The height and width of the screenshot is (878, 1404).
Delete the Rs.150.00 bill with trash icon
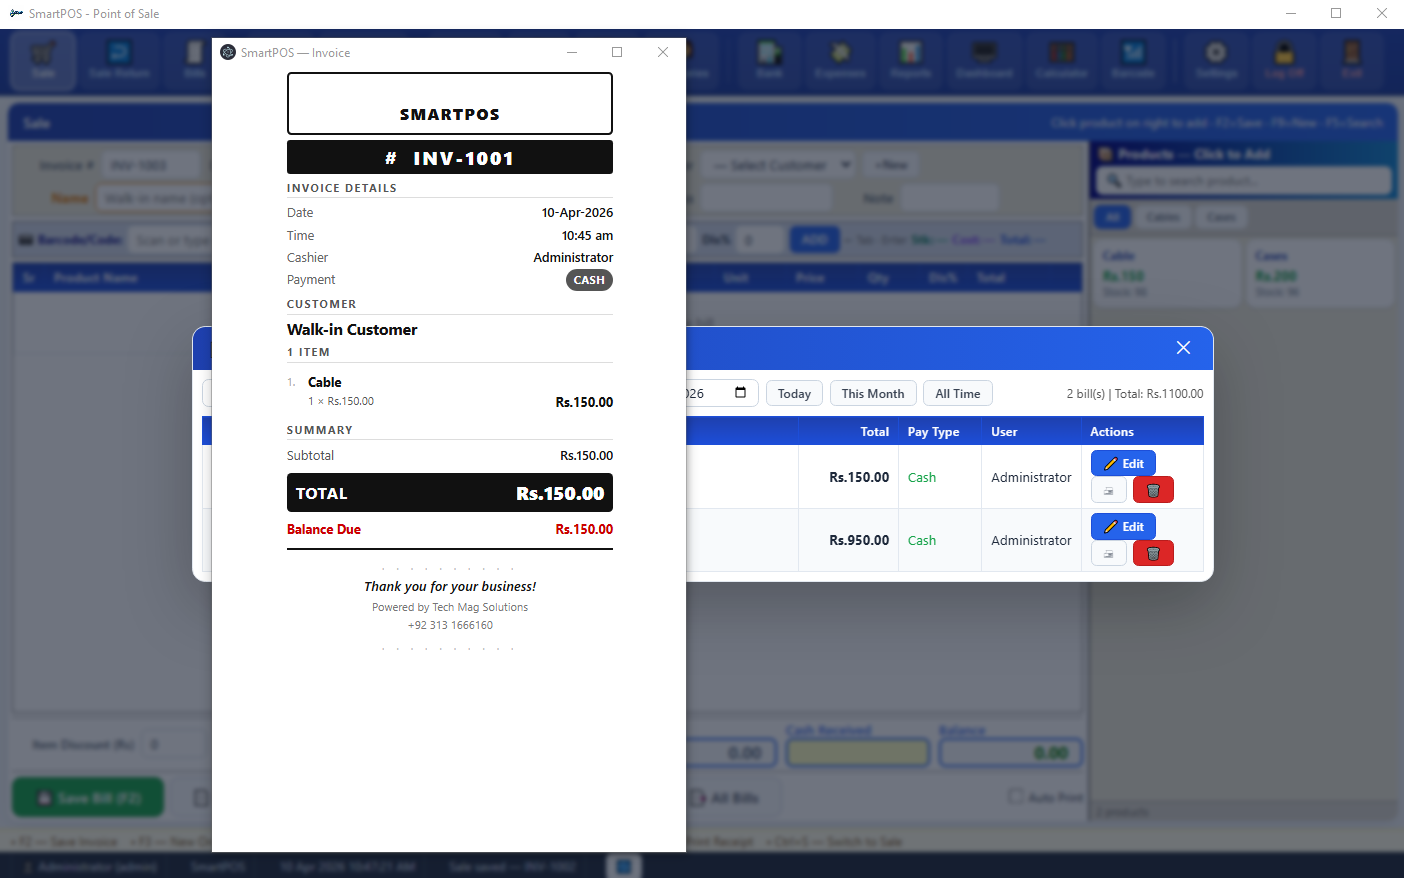pyautogui.click(x=1152, y=490)
